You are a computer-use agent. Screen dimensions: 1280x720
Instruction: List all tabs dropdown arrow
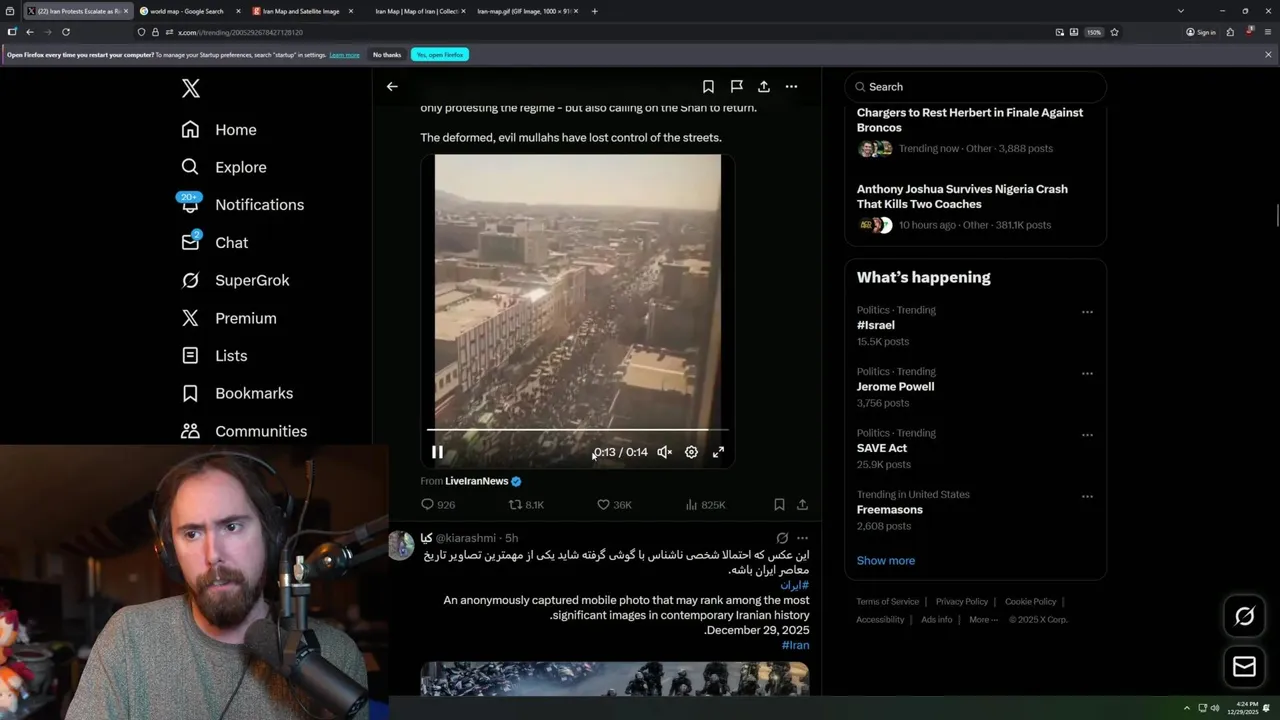coord(1181,11)
